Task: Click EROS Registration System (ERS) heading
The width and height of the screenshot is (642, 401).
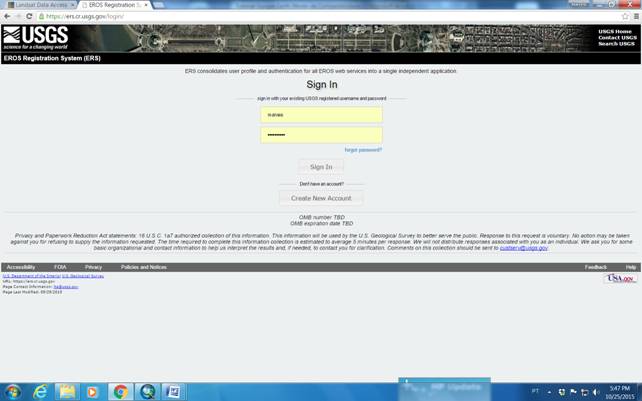Action: 52,58
